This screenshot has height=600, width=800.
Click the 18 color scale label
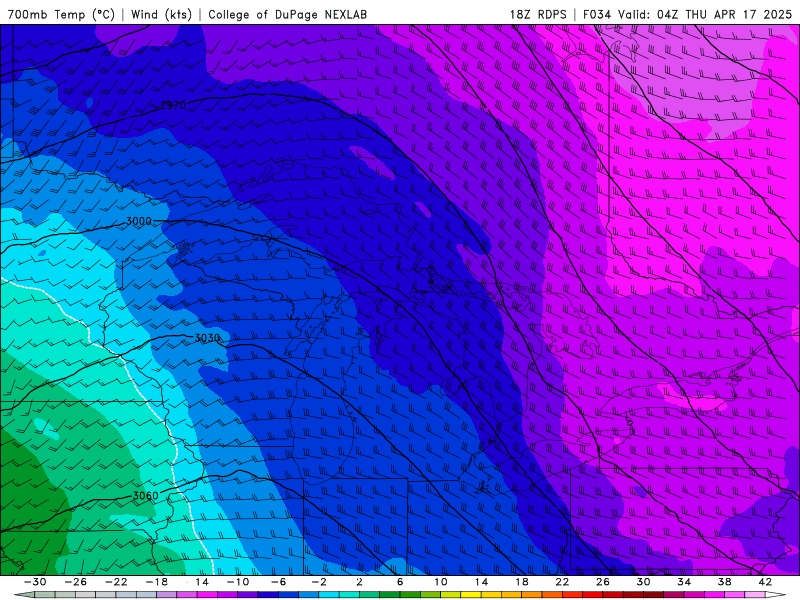point(521,582)
